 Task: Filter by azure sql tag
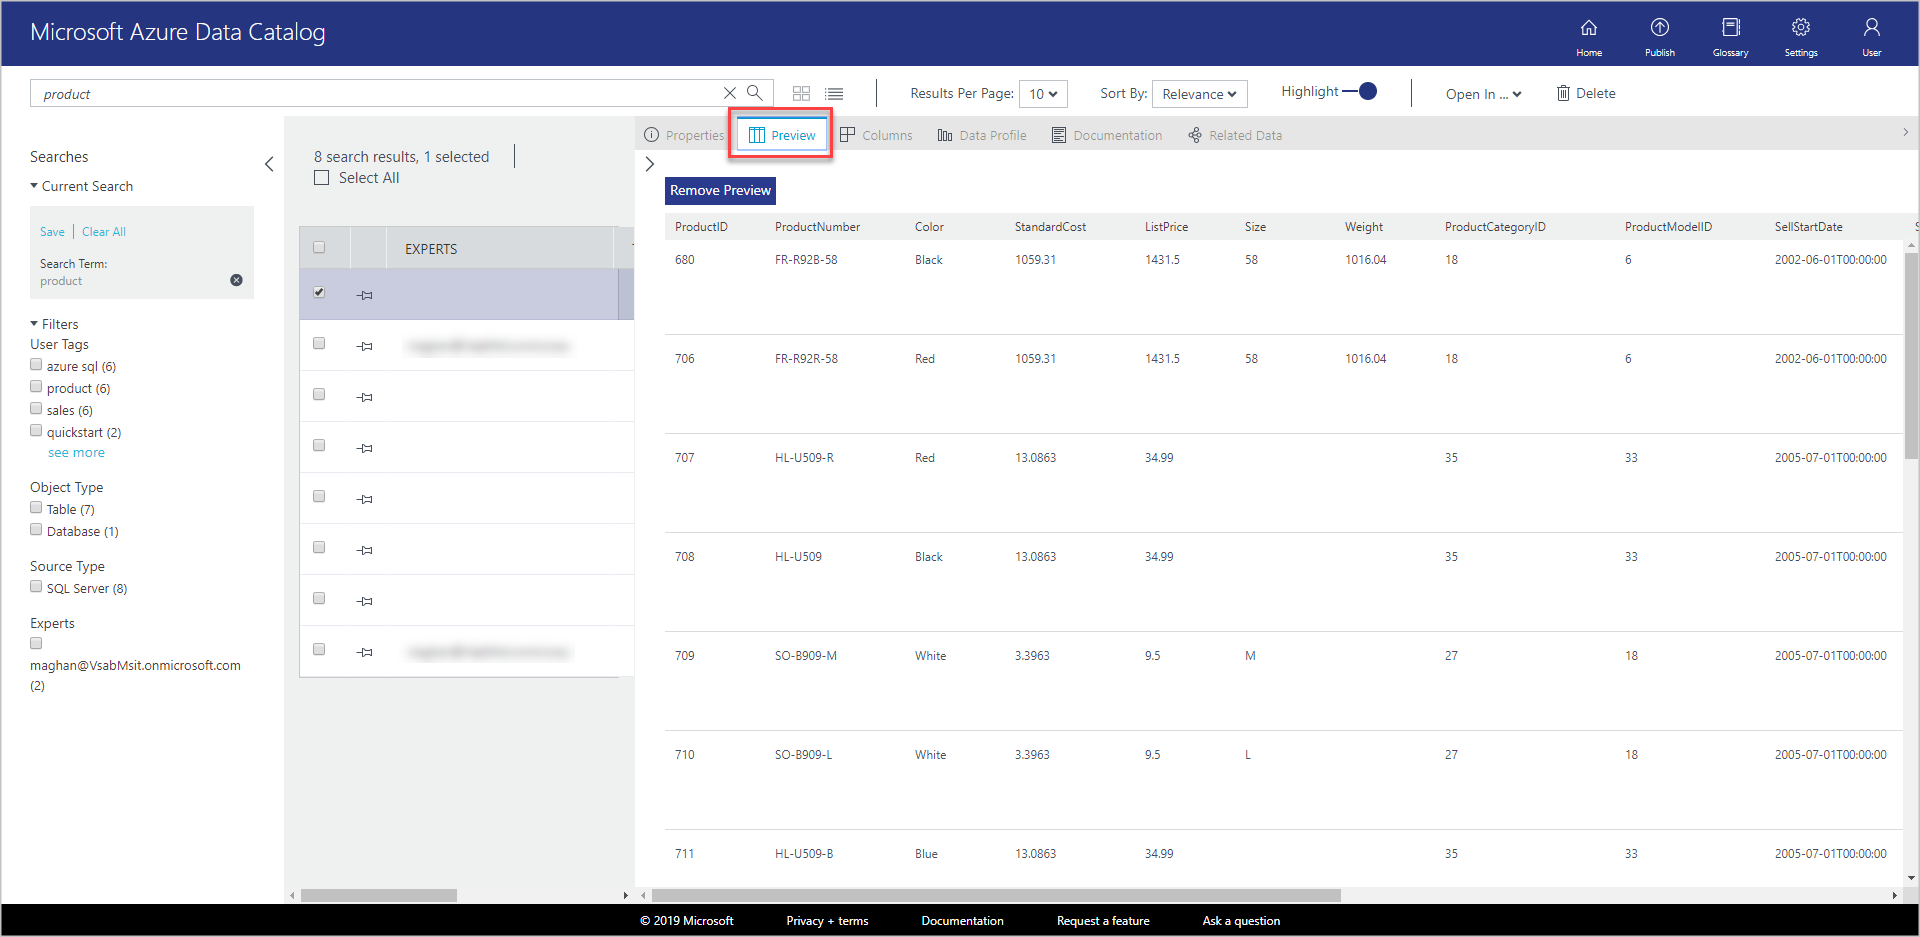[x=36, y=365]
